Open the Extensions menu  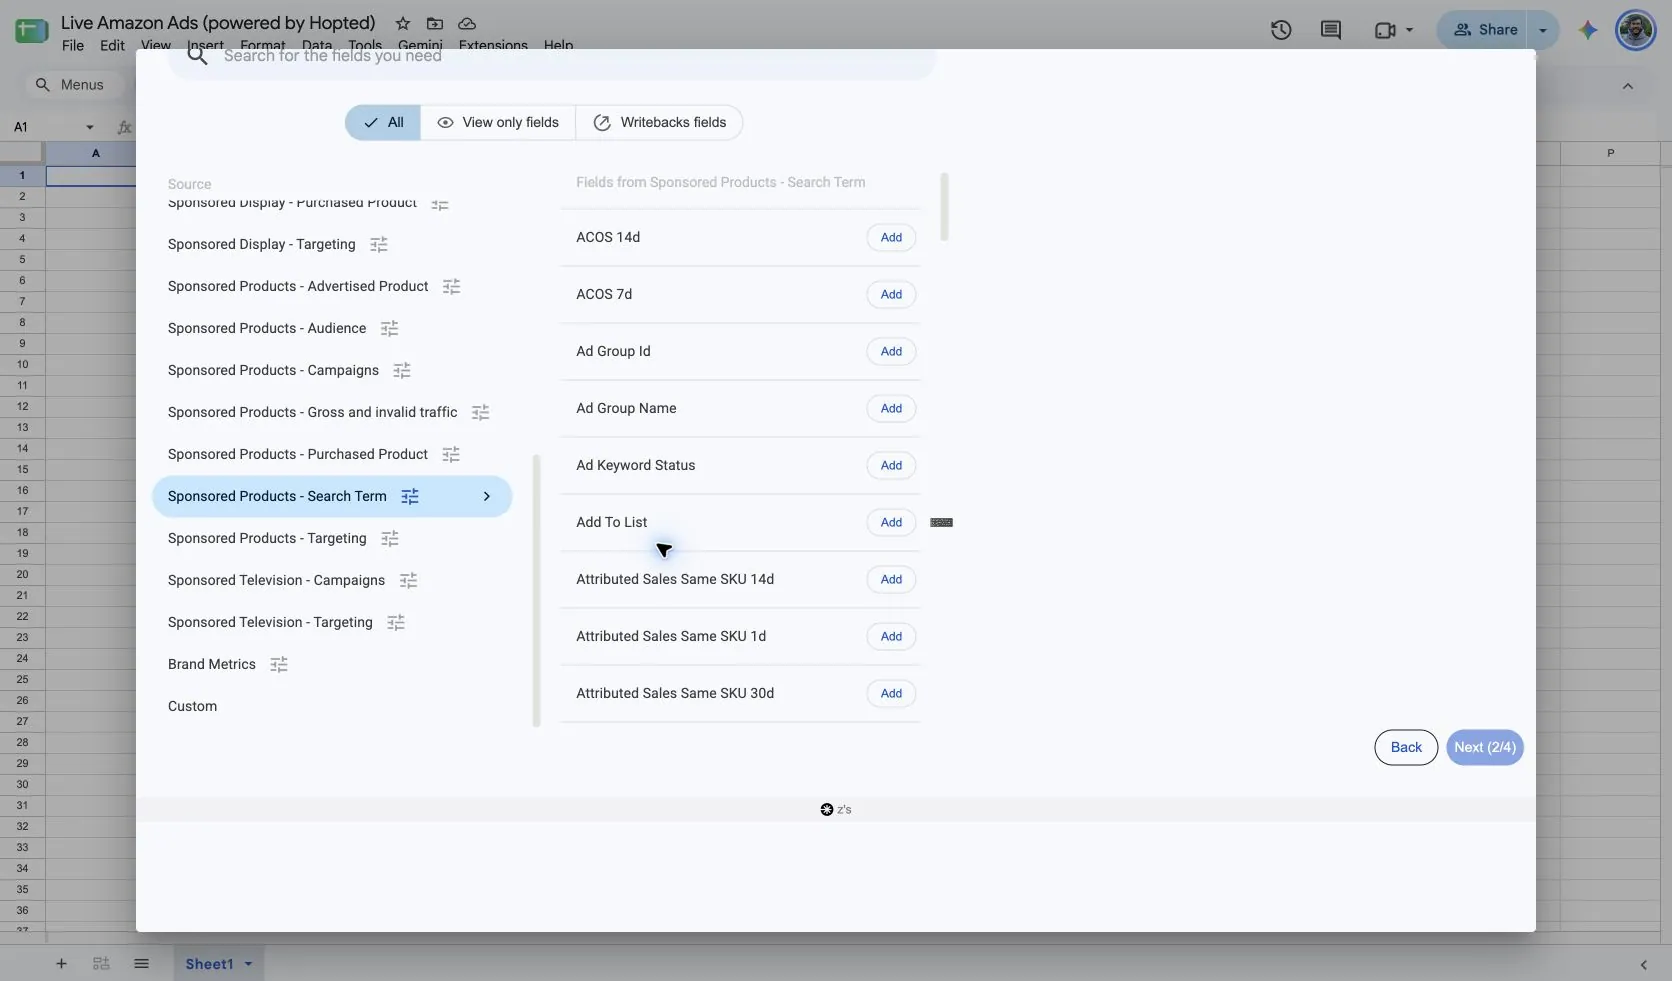point(493,45)
